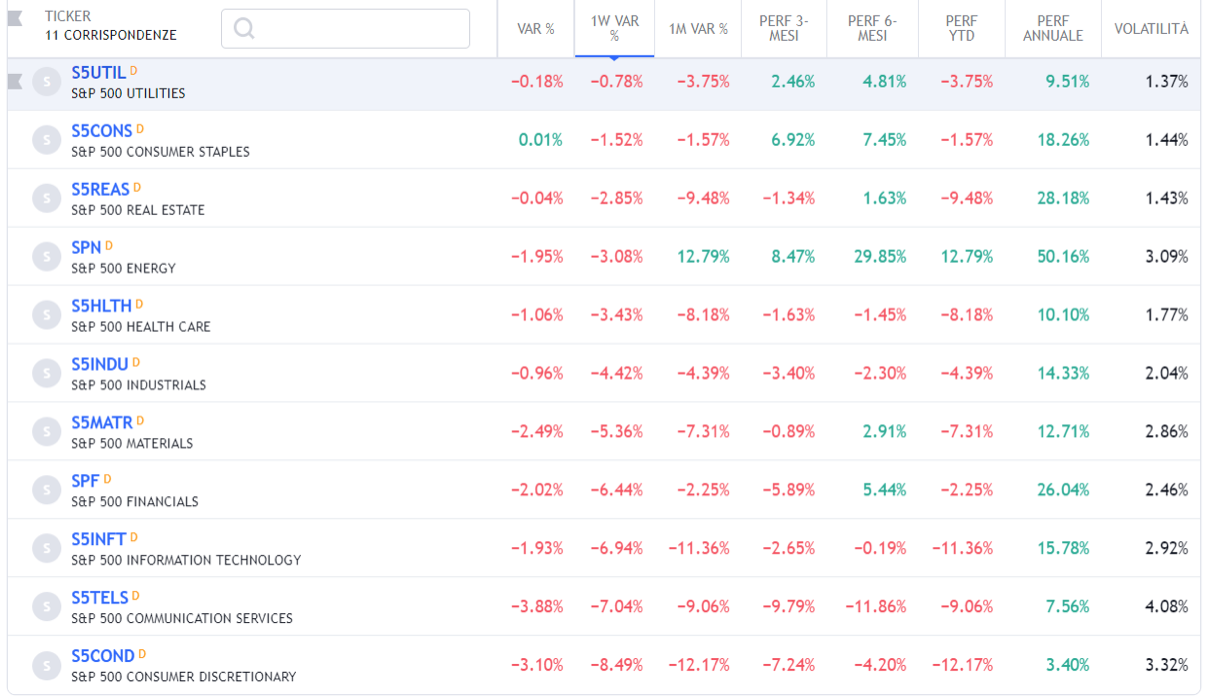
Task: Click the SPF round logo icon
Action: tap(46, 490)
